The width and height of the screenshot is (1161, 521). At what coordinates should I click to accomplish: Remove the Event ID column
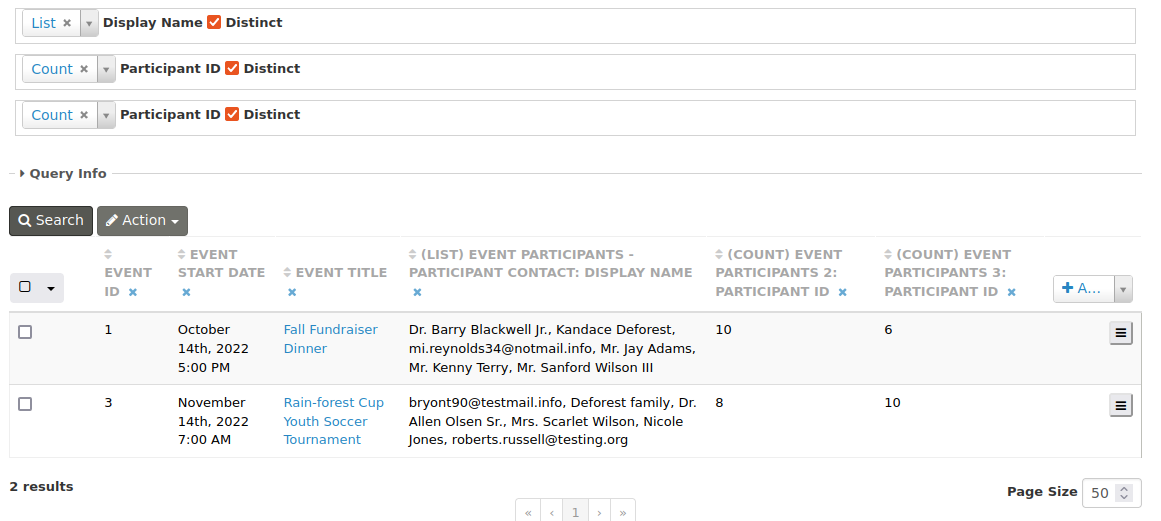click(x=133, y=292)
